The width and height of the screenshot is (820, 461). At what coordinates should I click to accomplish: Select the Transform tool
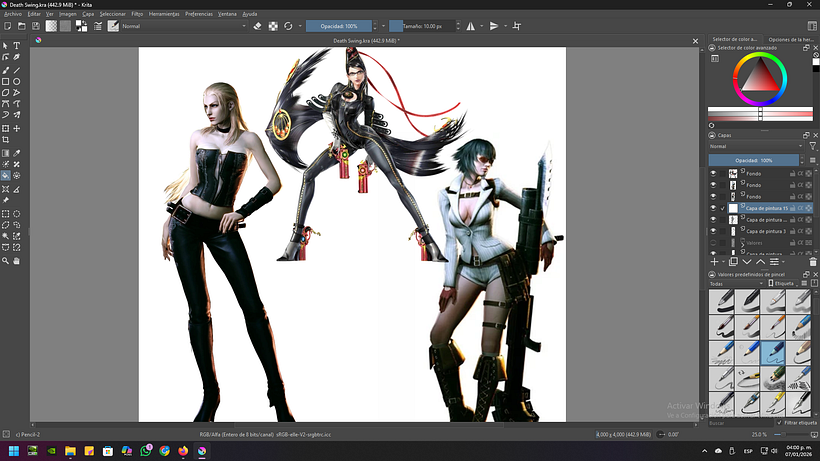[x=6, y=129]
